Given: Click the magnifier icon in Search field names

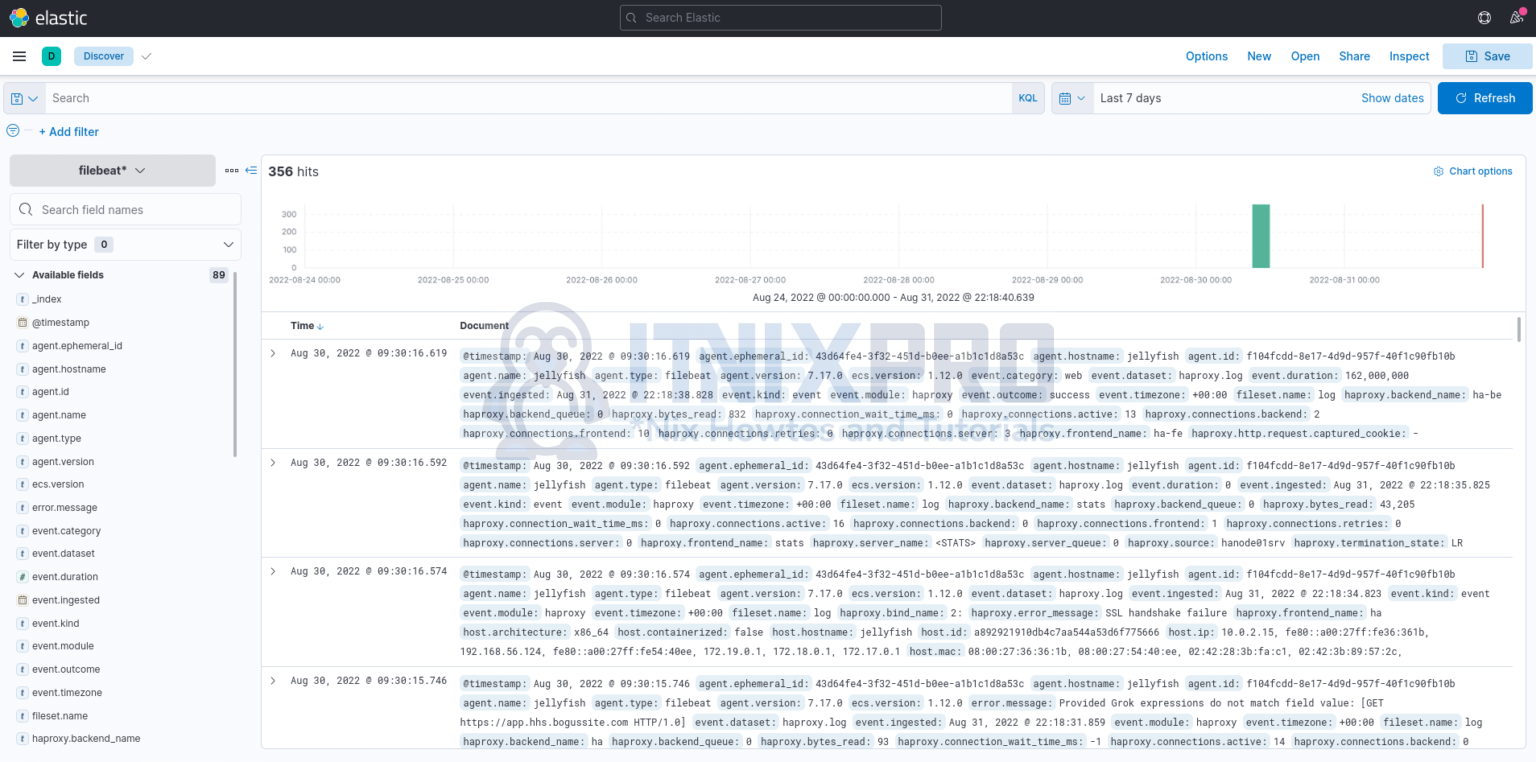Looking at the screenshot, I should pyautogui.click(x=25, y=209).
